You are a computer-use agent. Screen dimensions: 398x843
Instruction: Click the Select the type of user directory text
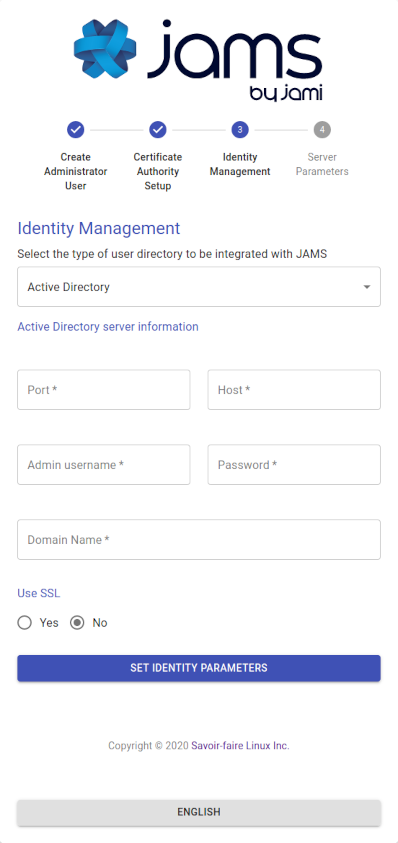click(x=172, y=254)
